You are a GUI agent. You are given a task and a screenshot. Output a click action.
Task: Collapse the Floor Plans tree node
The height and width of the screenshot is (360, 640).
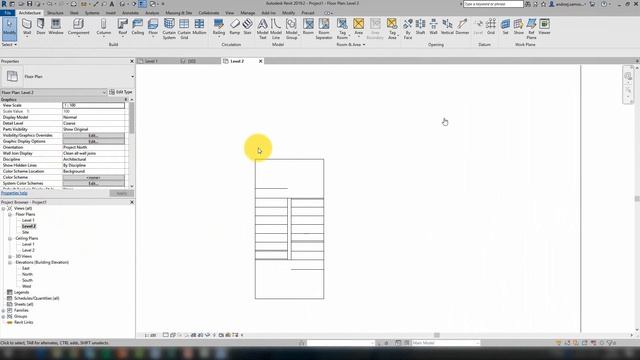pos(10,214)
